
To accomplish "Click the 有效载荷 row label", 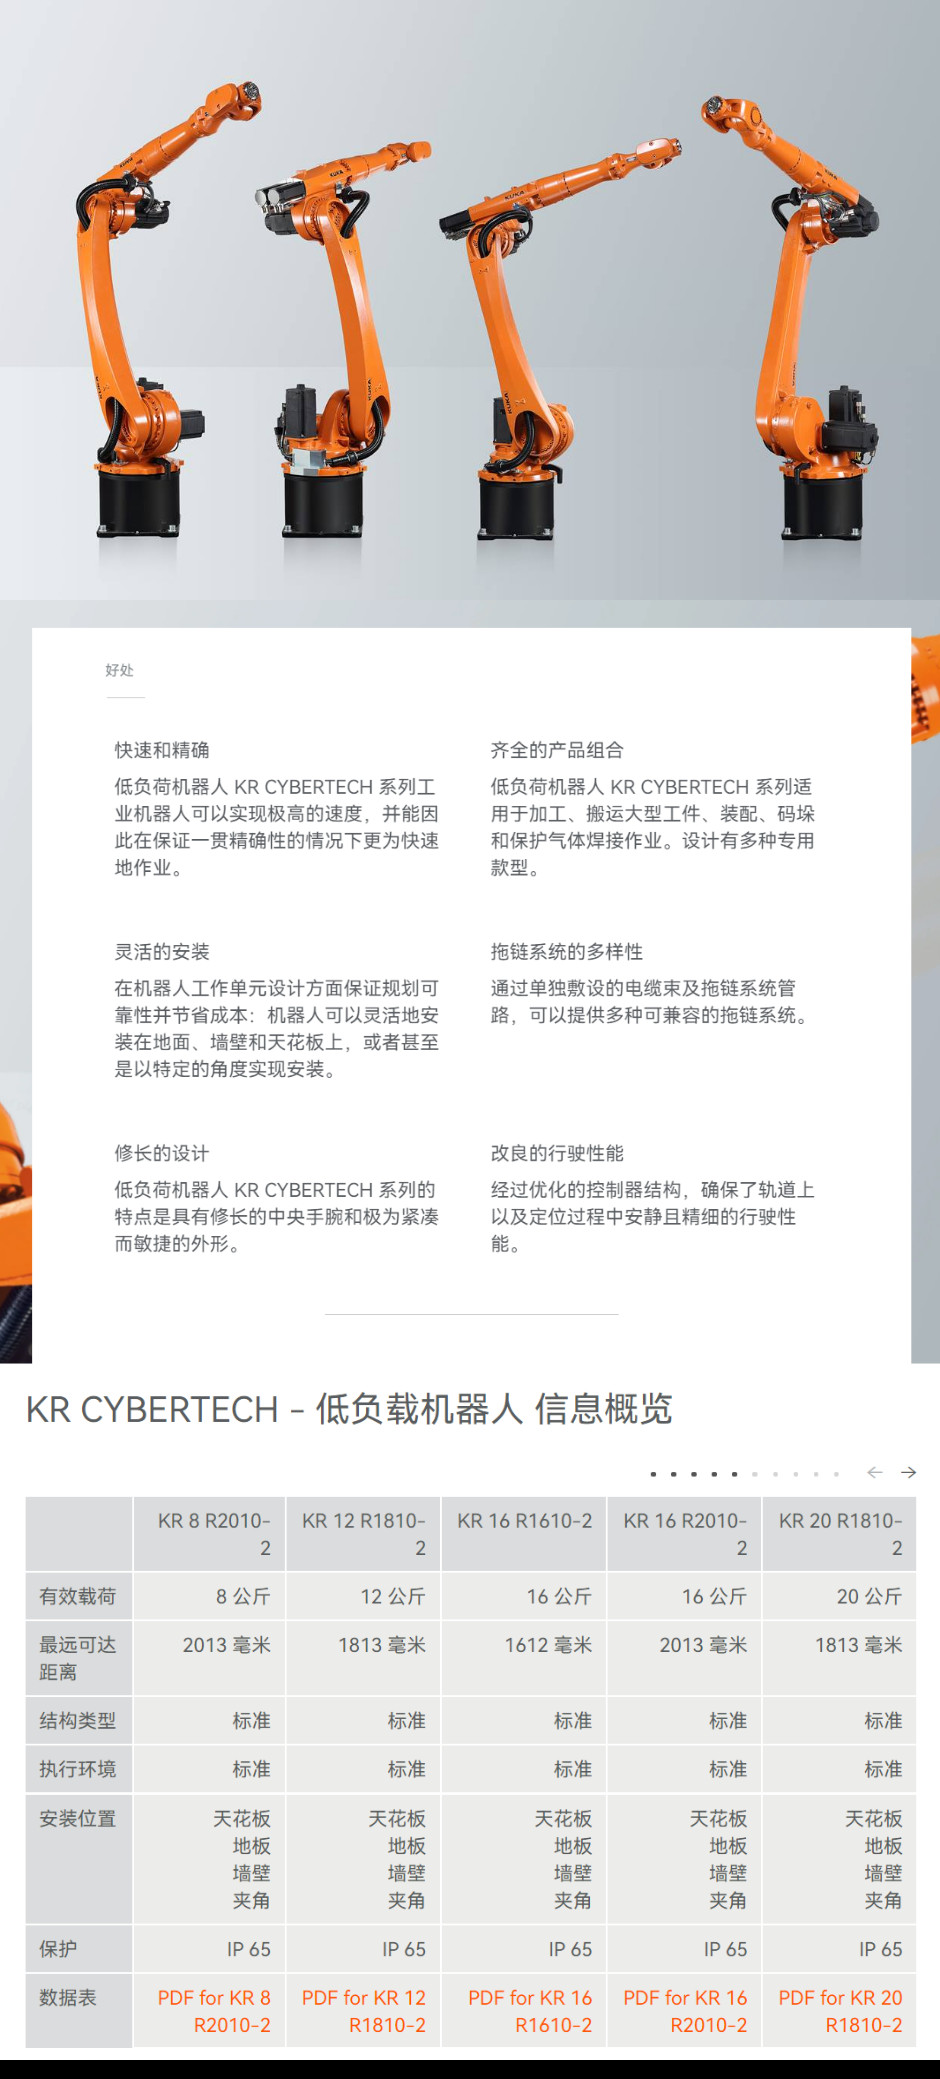I will point(78,1597).
